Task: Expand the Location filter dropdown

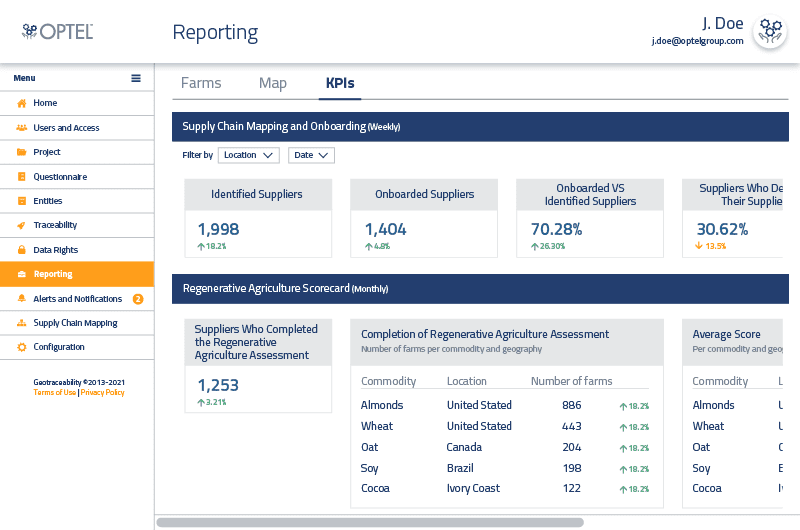Action: pyautogui.click(x=248, y=155)
